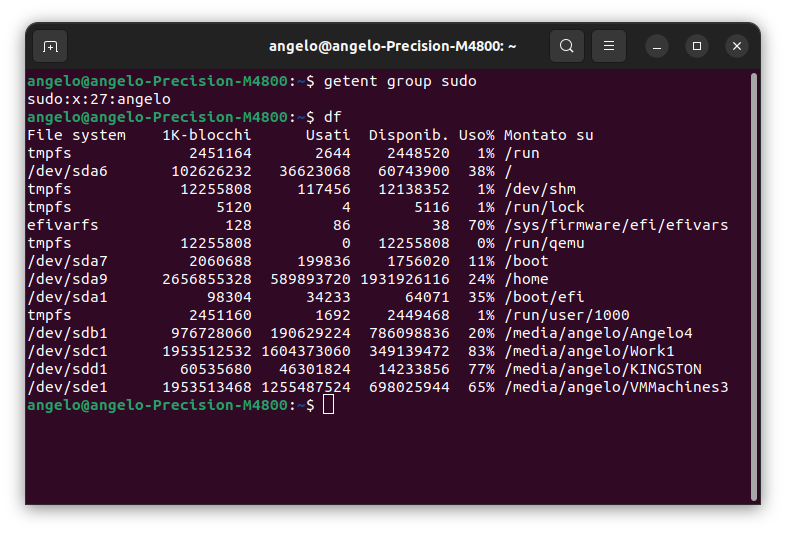Open a new terminal tab
Screen dimensions: 786x533
[x=50, y=47]
